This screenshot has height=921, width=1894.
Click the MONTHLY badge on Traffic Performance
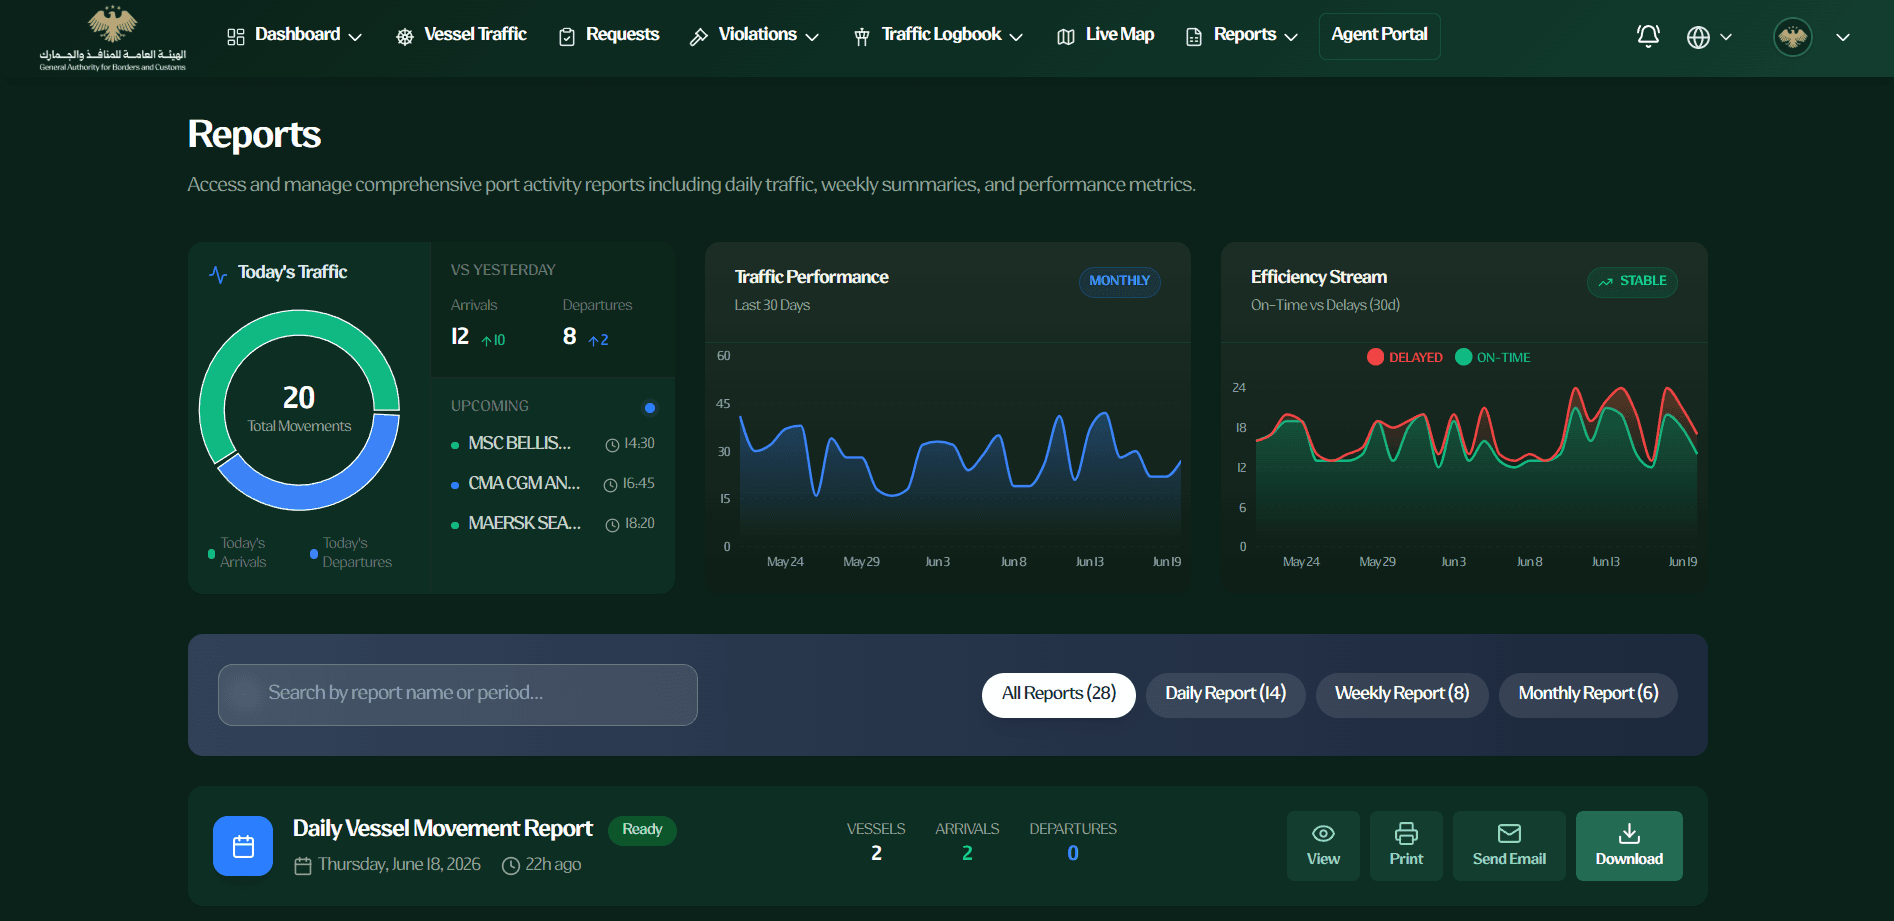click(1120, 282)
